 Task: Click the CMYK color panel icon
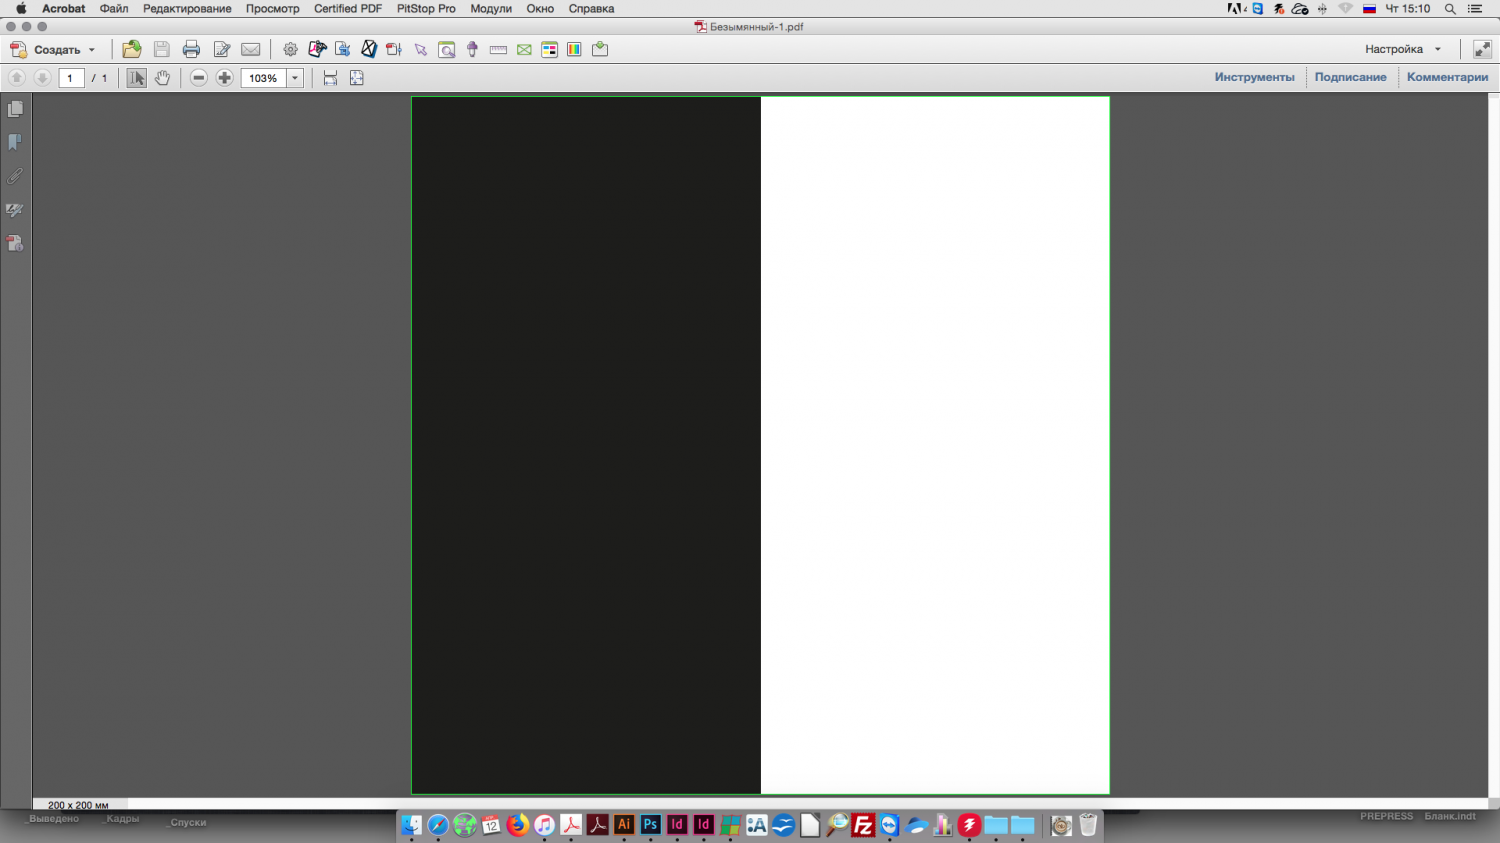coord(549,49)
